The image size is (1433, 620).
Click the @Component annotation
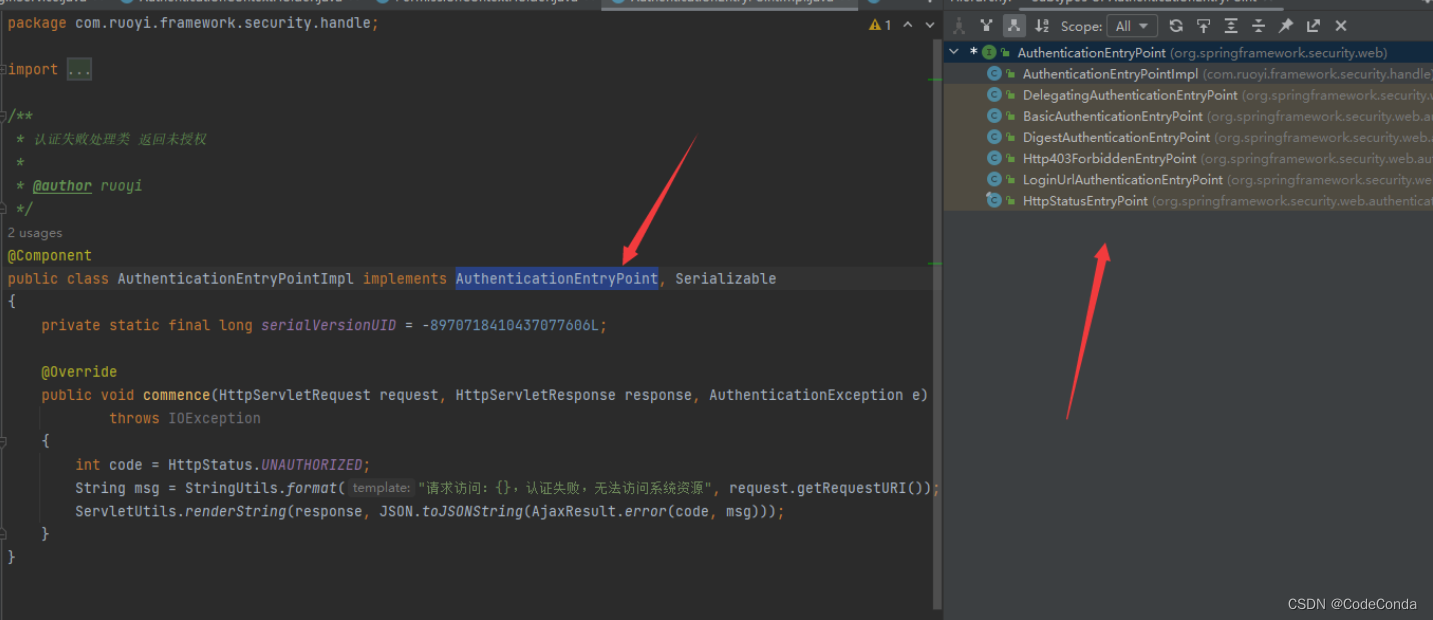(x=50, y=256)
